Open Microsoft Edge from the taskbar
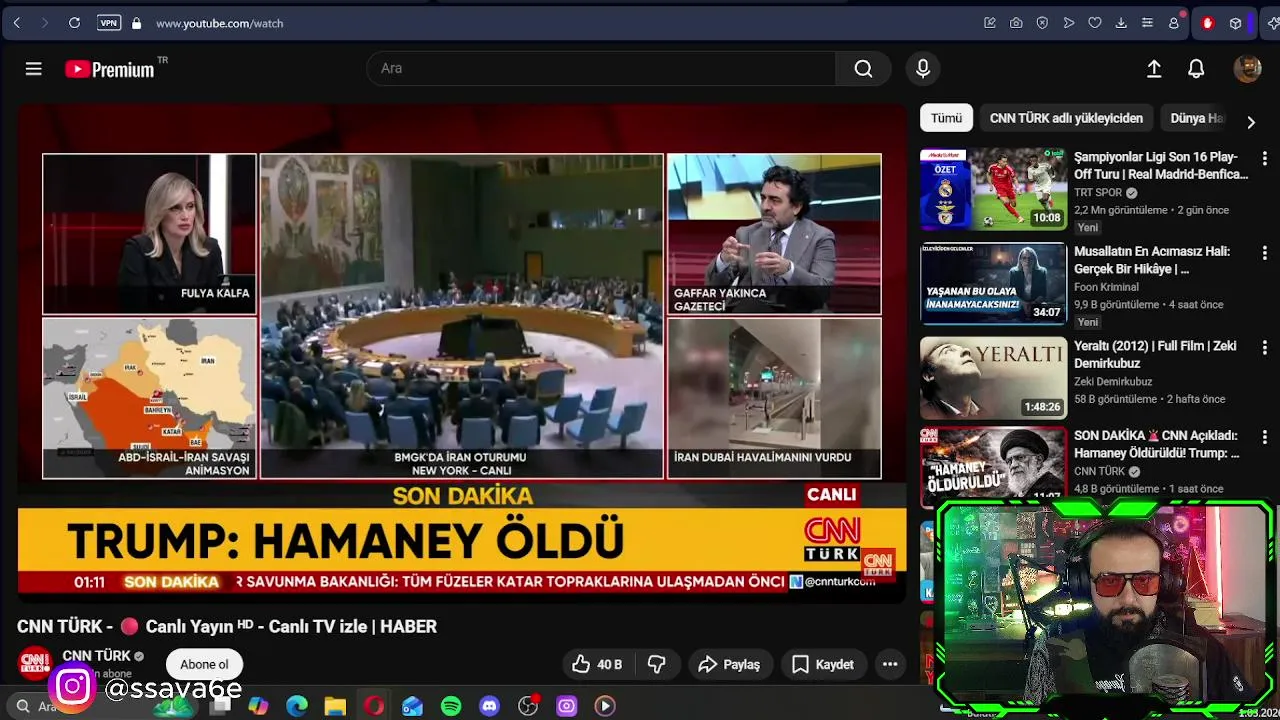The width and height of the screenshot is (1280, 720). click(x=297, y=706)
